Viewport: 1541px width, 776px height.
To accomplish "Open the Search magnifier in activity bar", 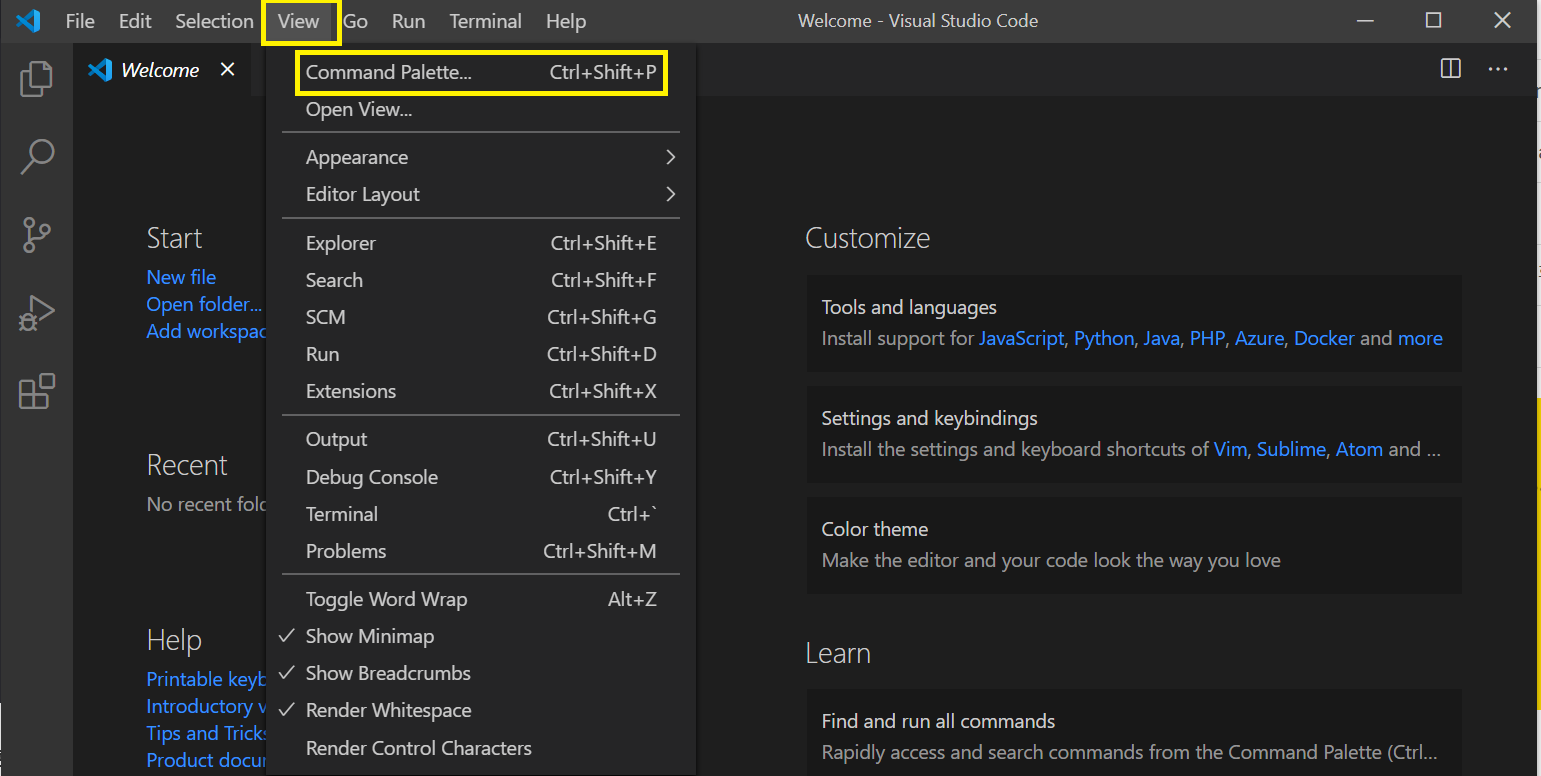I will pos(37,157).
